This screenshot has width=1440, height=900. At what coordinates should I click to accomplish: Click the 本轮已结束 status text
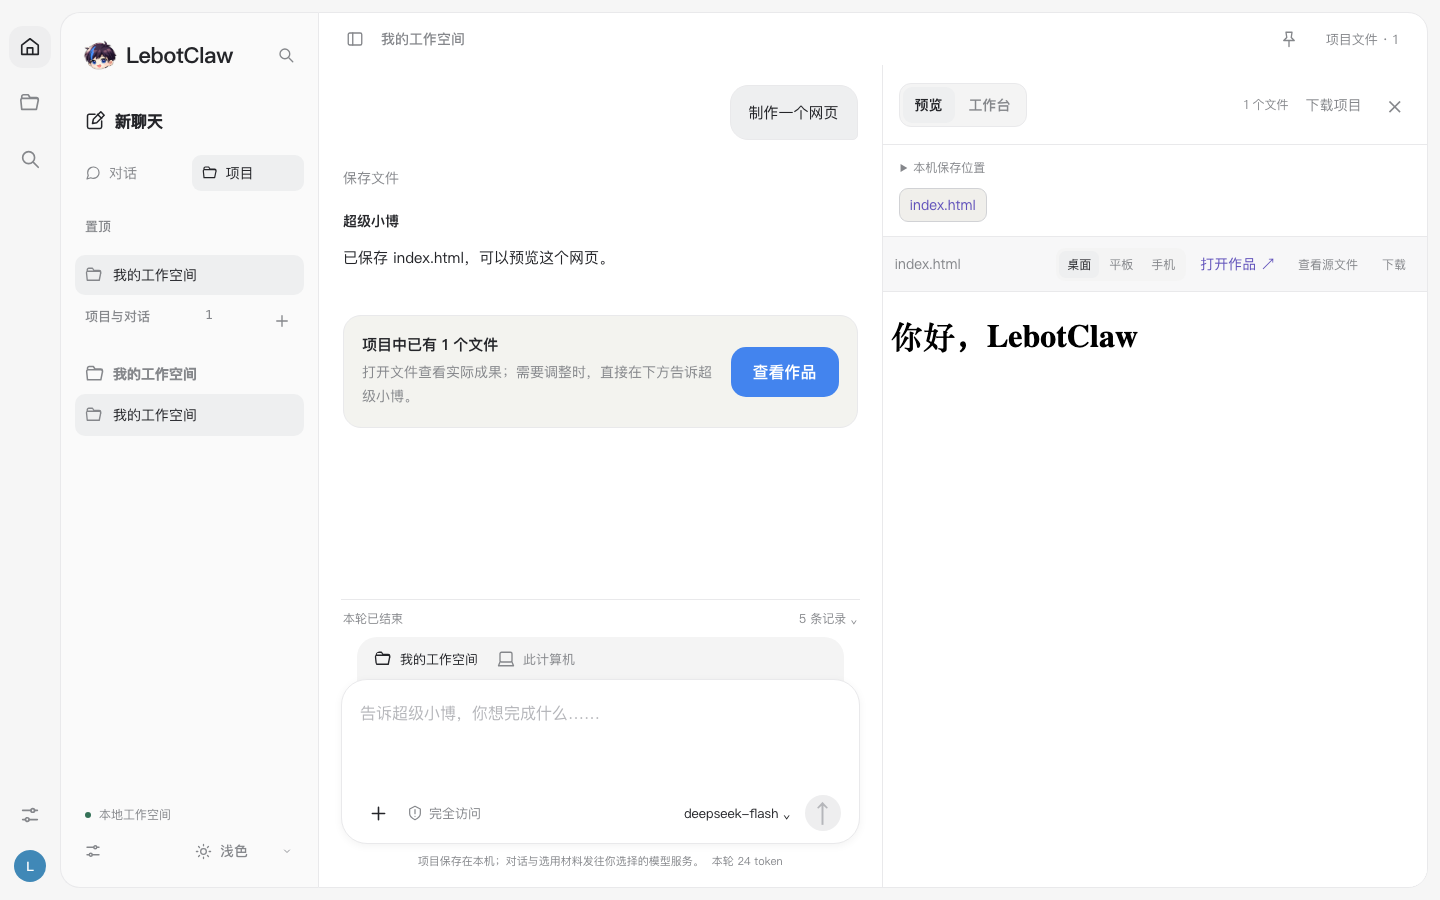pyautogui.click(x=373, y=619)
